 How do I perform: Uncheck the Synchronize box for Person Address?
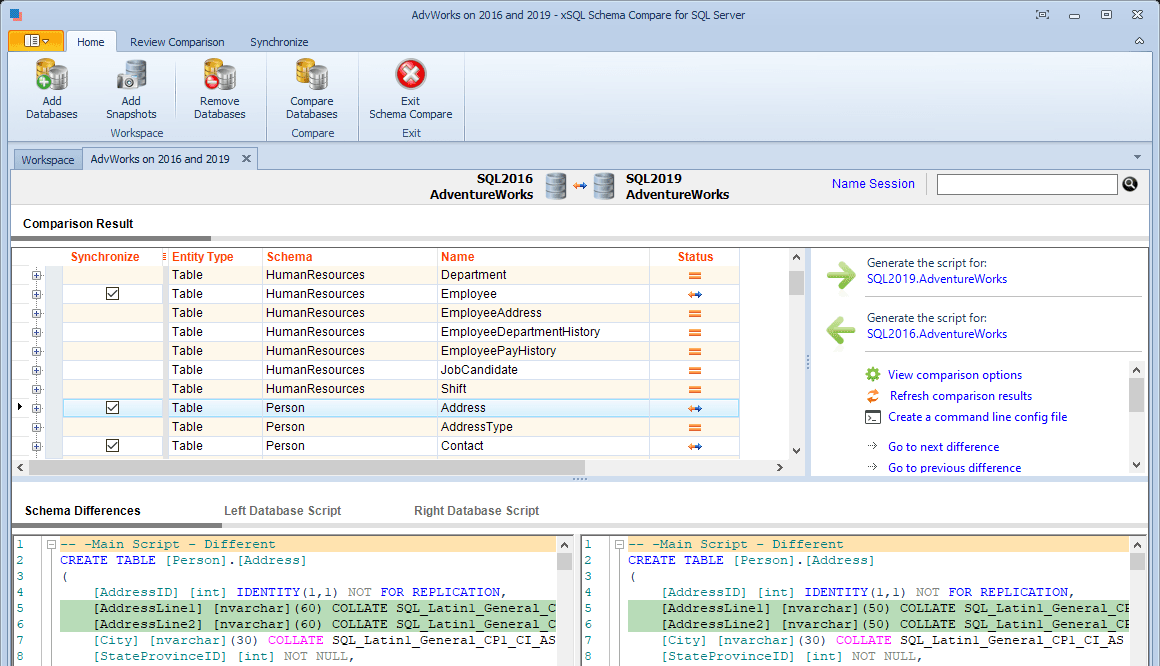coord(112,408)
